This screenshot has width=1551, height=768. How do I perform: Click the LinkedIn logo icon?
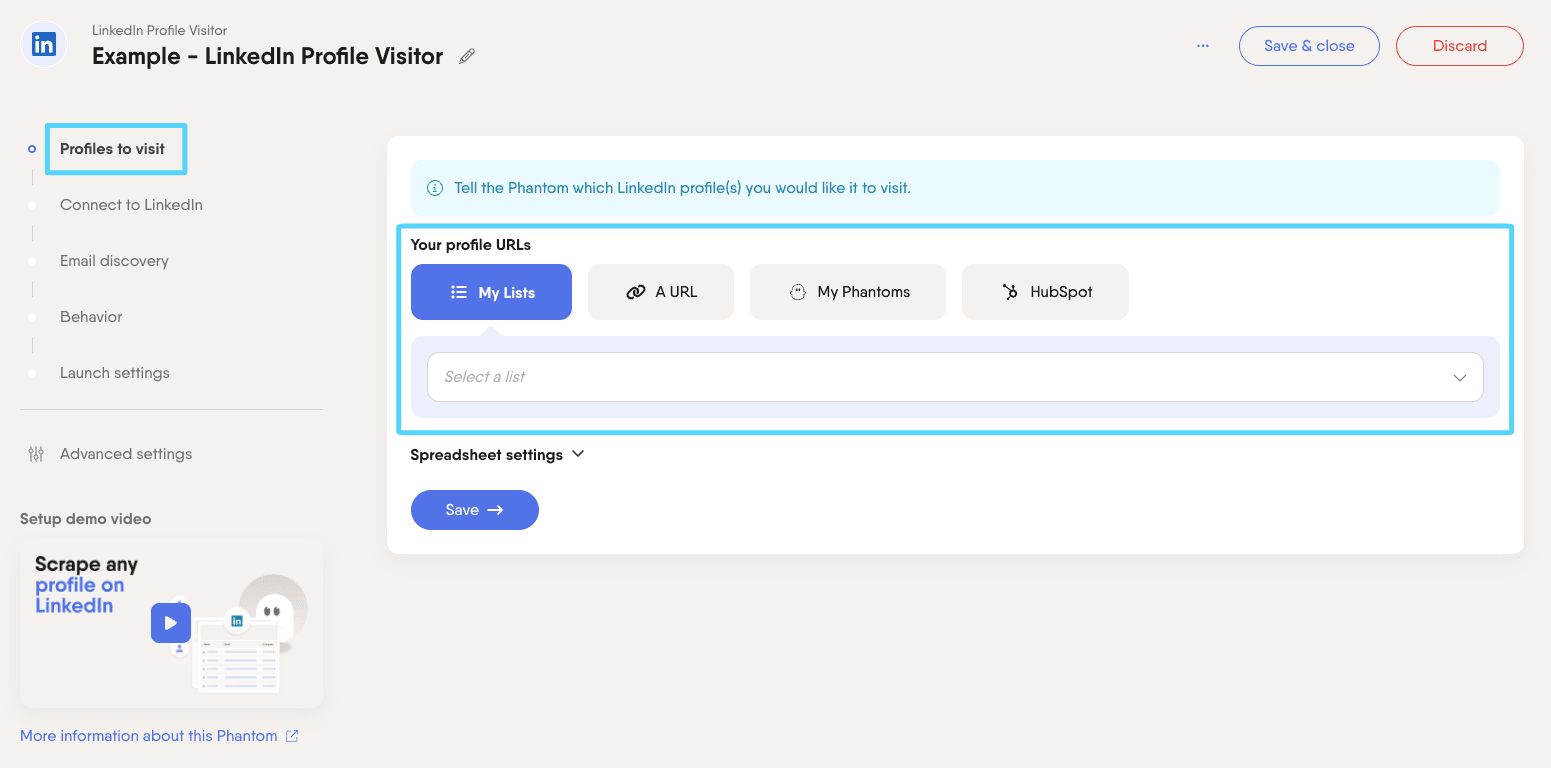[x=44, y=45]
